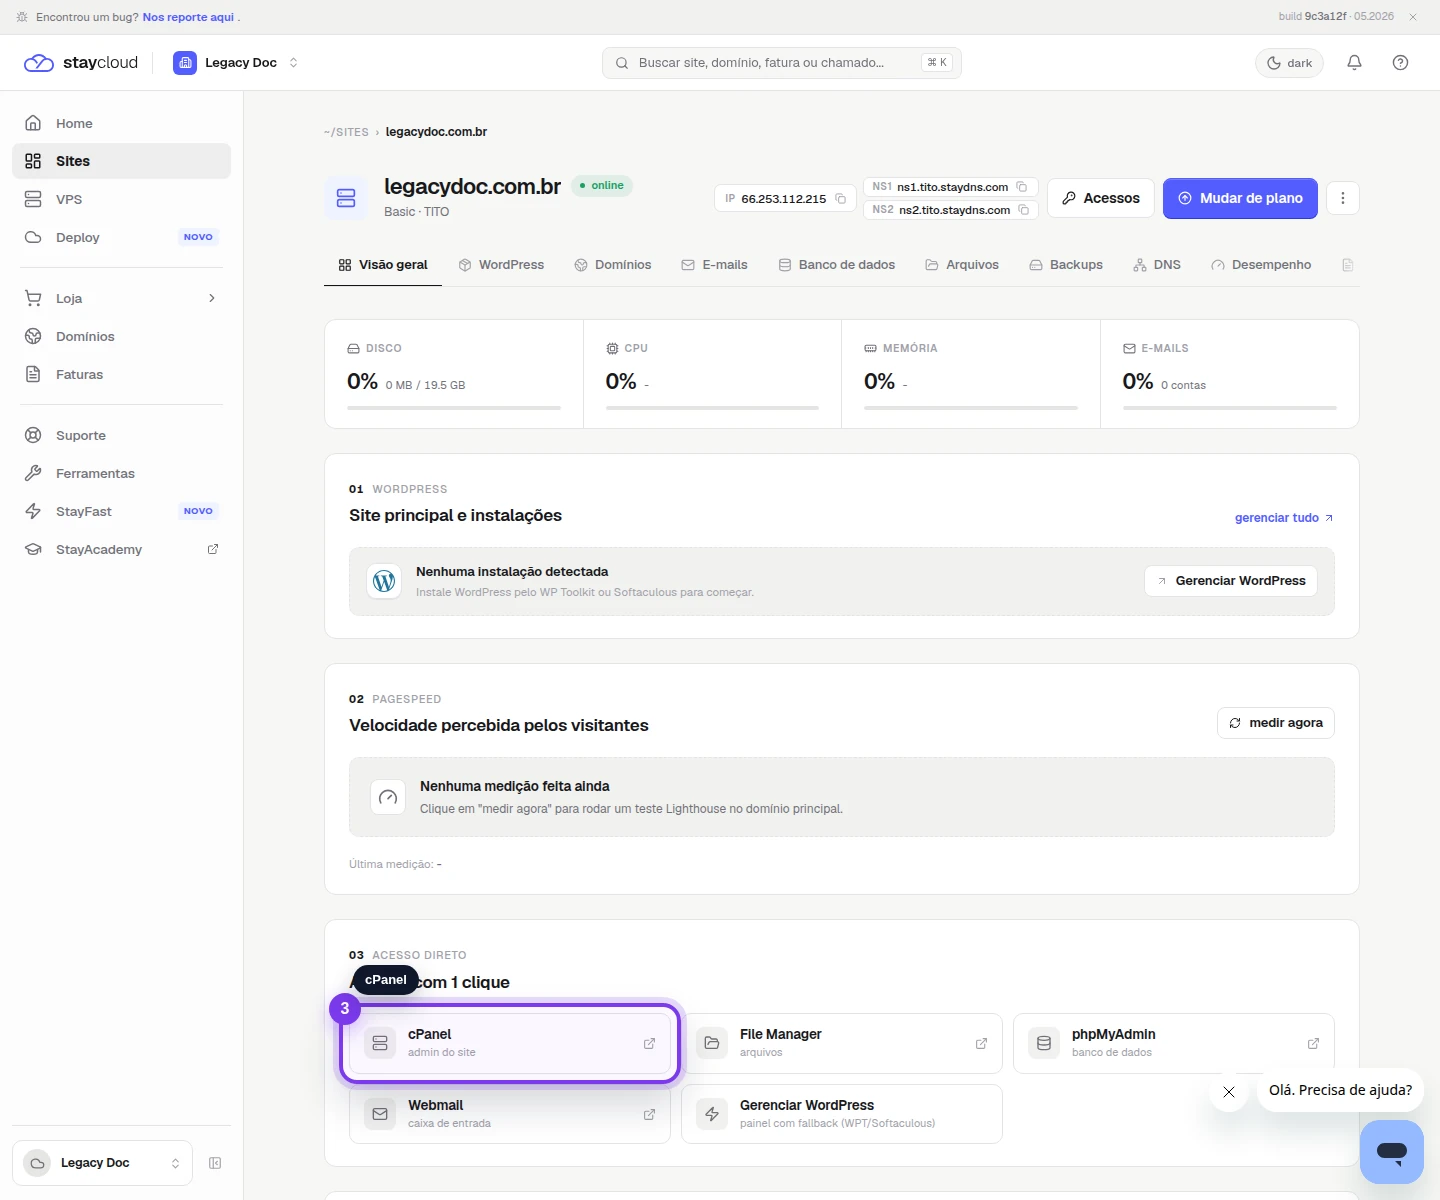Viewport: 1440px width, 1200px height.
Task: Open the Legacy Doc account menu at sidebar bottom
Action: (x=102, y=1163)
